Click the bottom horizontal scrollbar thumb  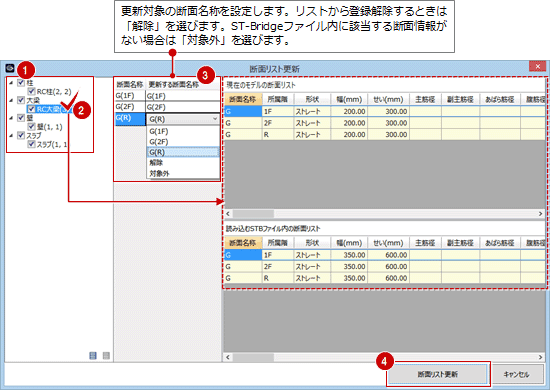click(x=253, y=357)
